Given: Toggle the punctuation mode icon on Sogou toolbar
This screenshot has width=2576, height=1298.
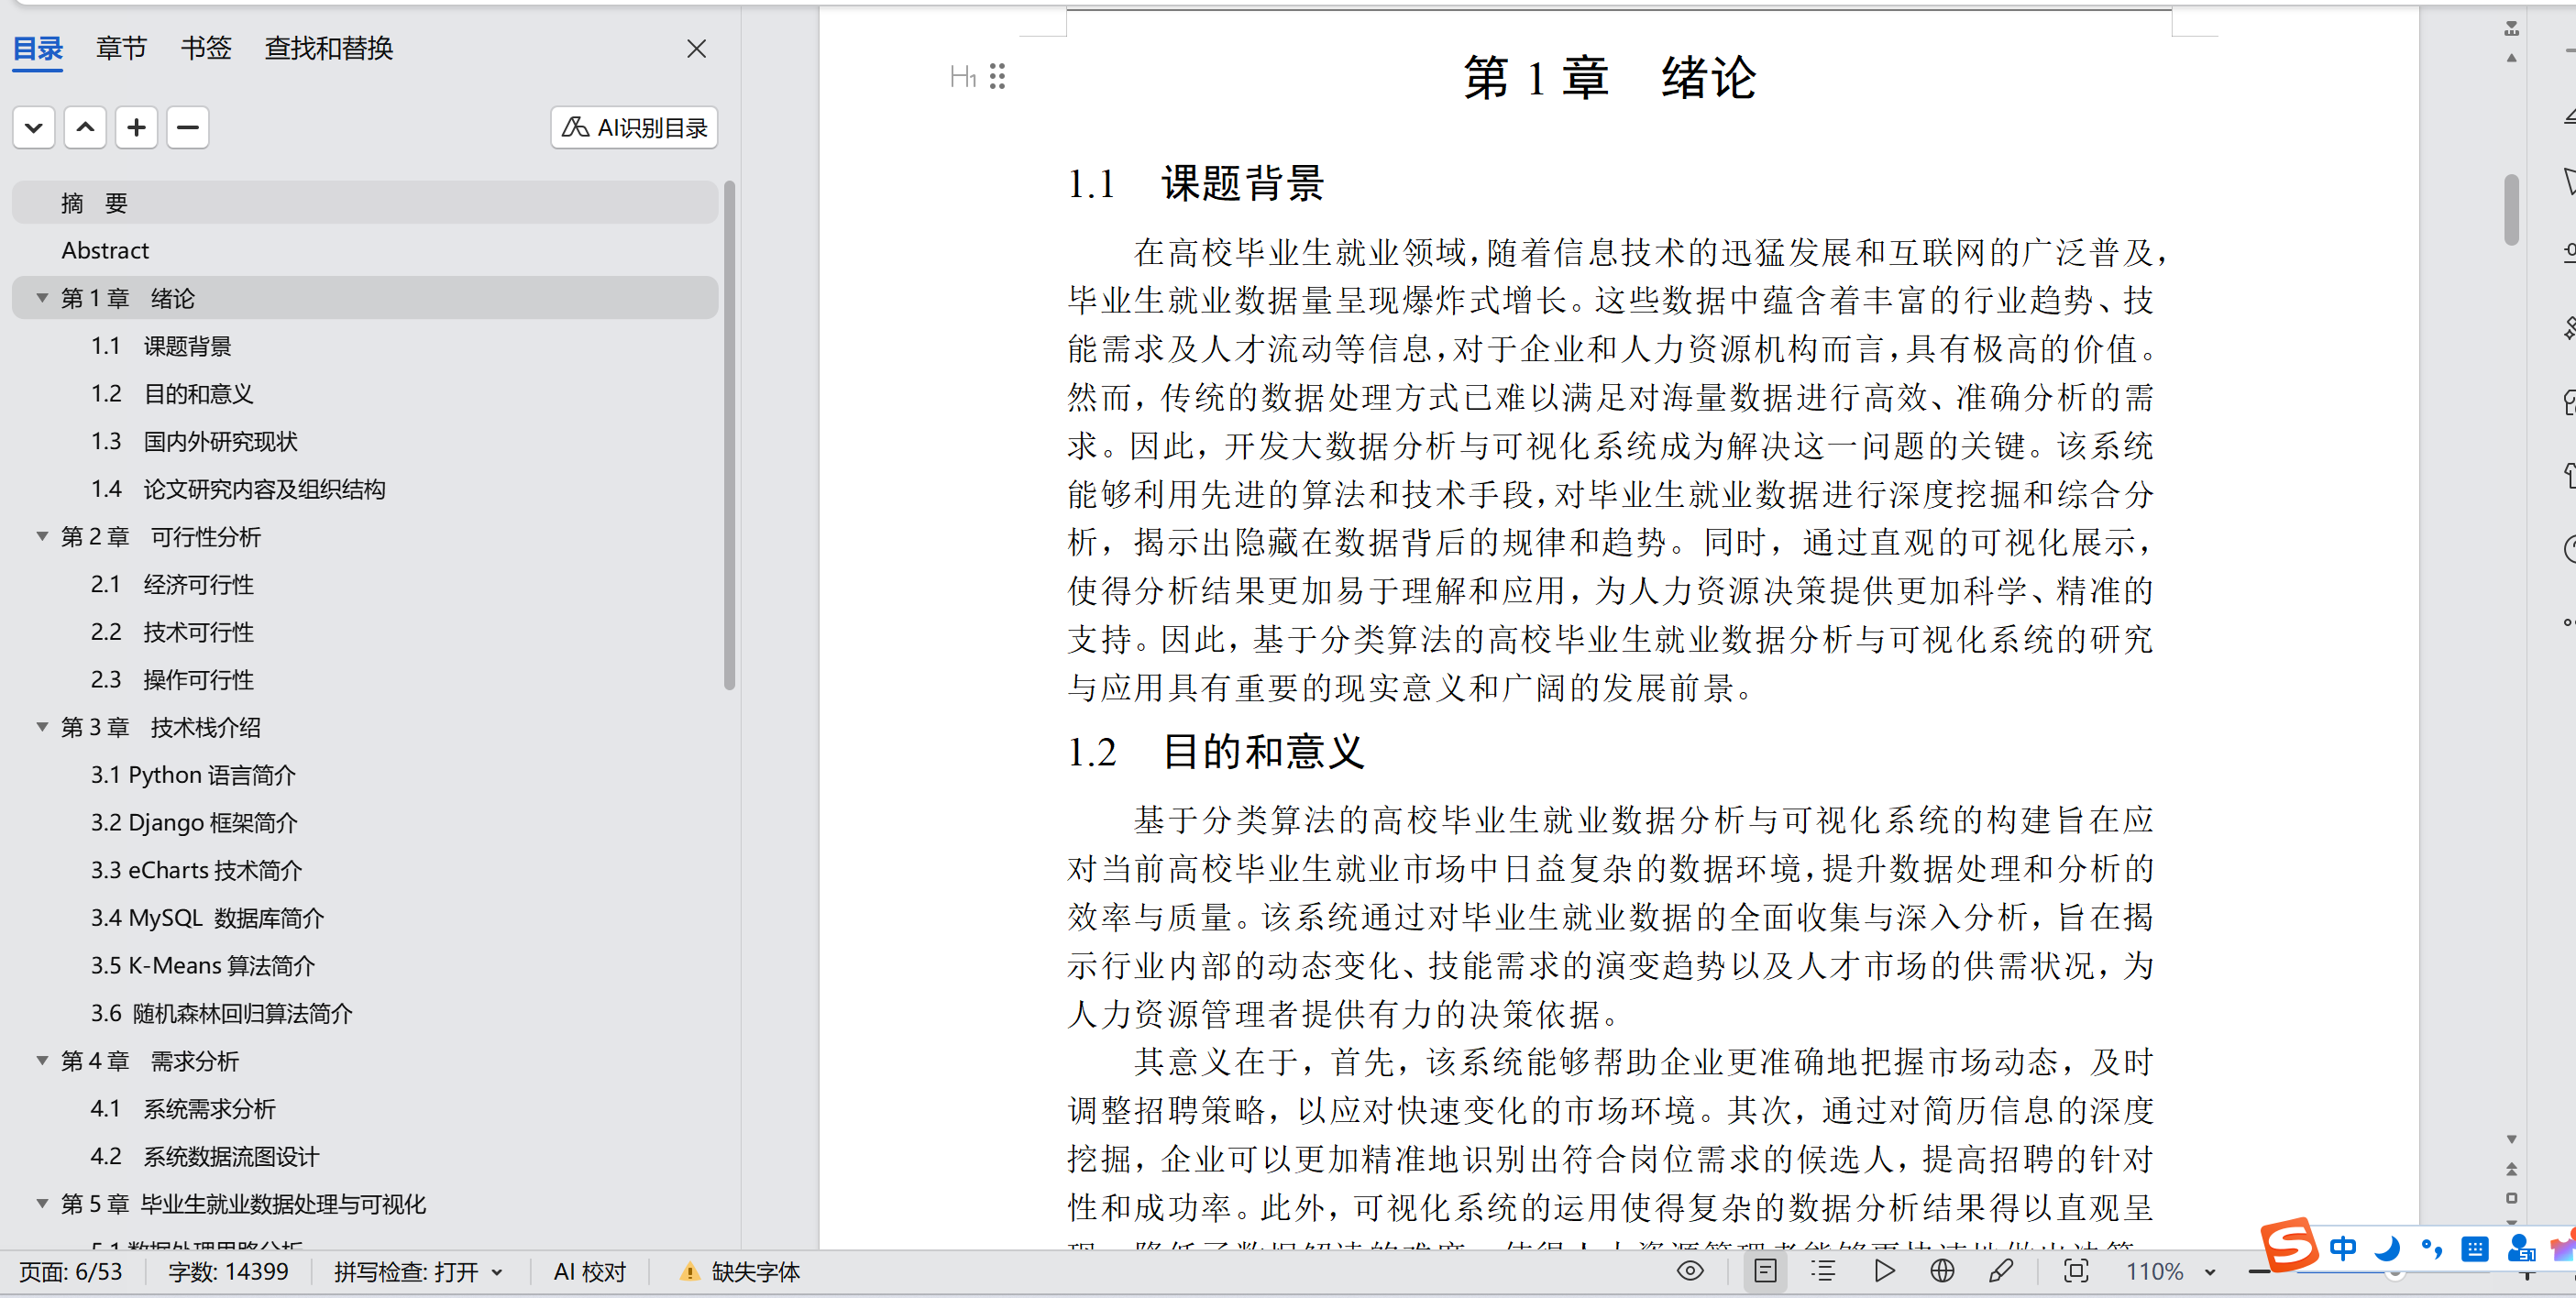Looking at the screenshot, I should [2432, 1248].
